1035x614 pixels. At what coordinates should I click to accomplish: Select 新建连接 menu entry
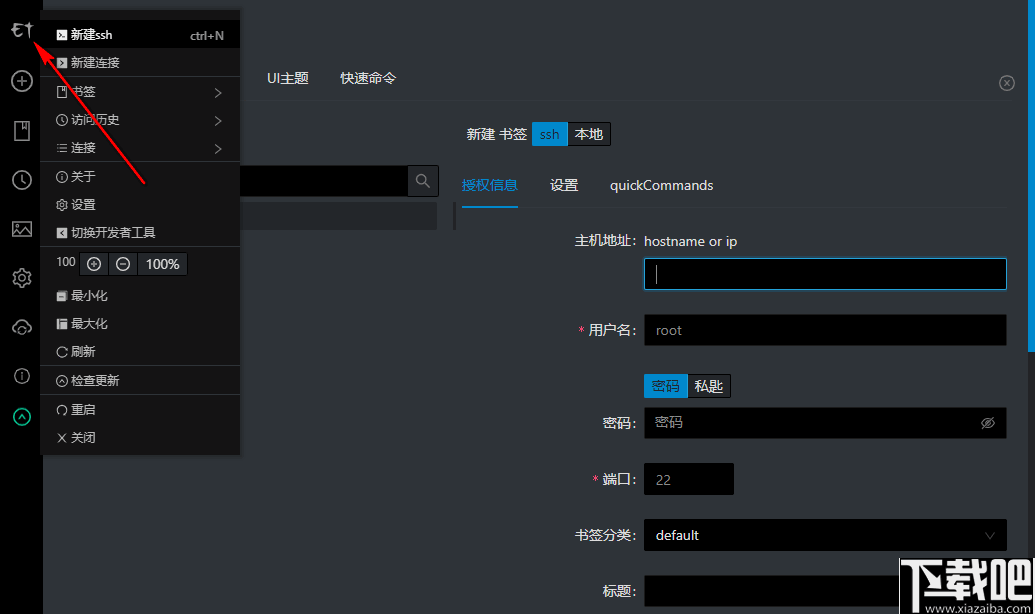(x=140, y=63)
